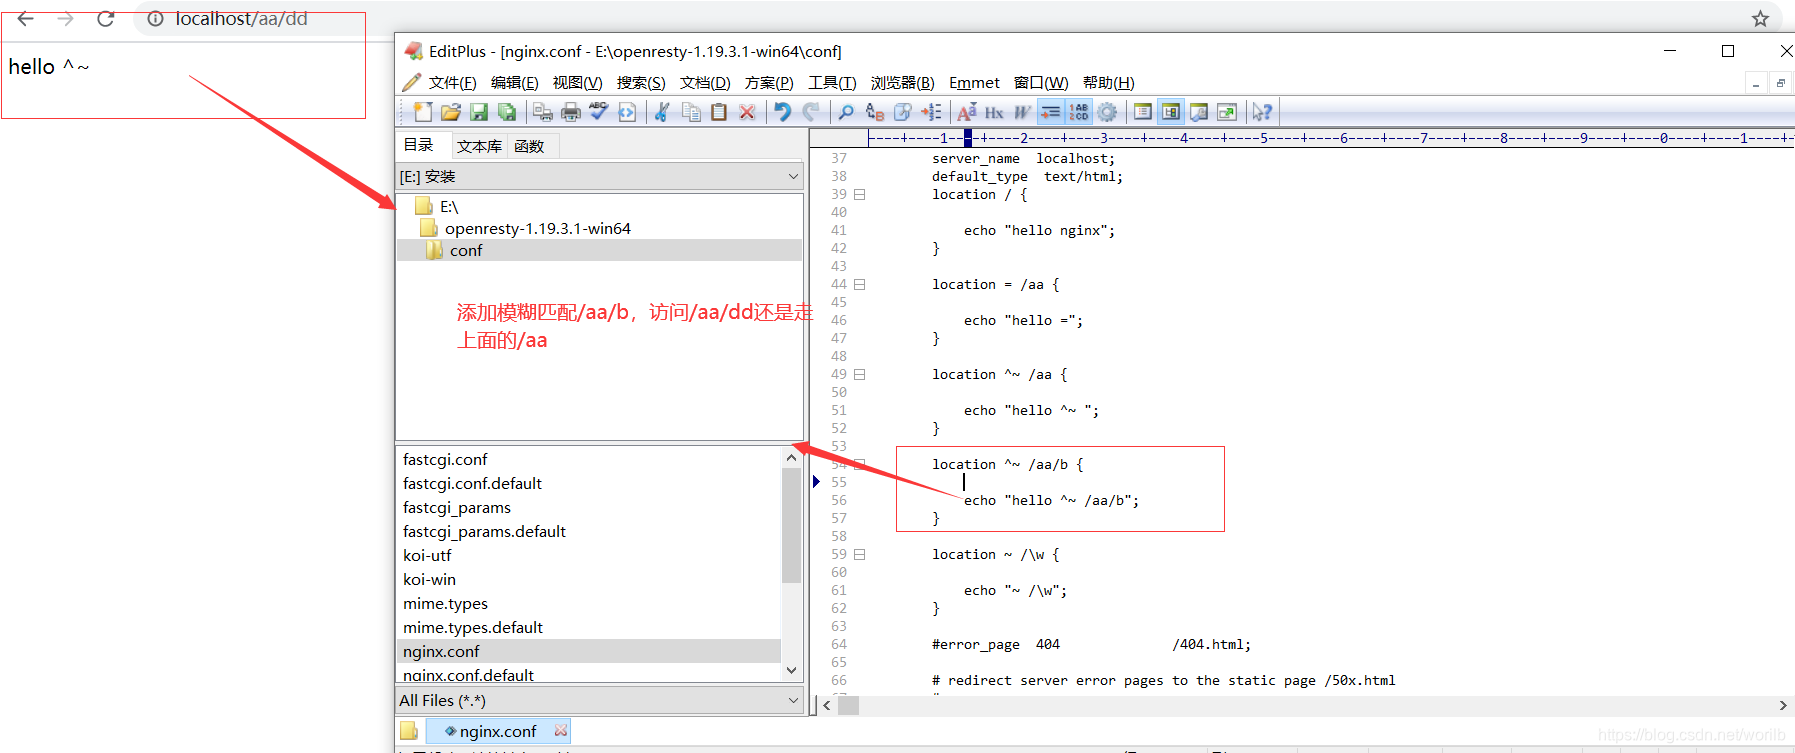This screenshot has height=753, width=1795.
Task: Select nginx.conf in the file list
Action: pyautogui.click(x=589, y=651)
